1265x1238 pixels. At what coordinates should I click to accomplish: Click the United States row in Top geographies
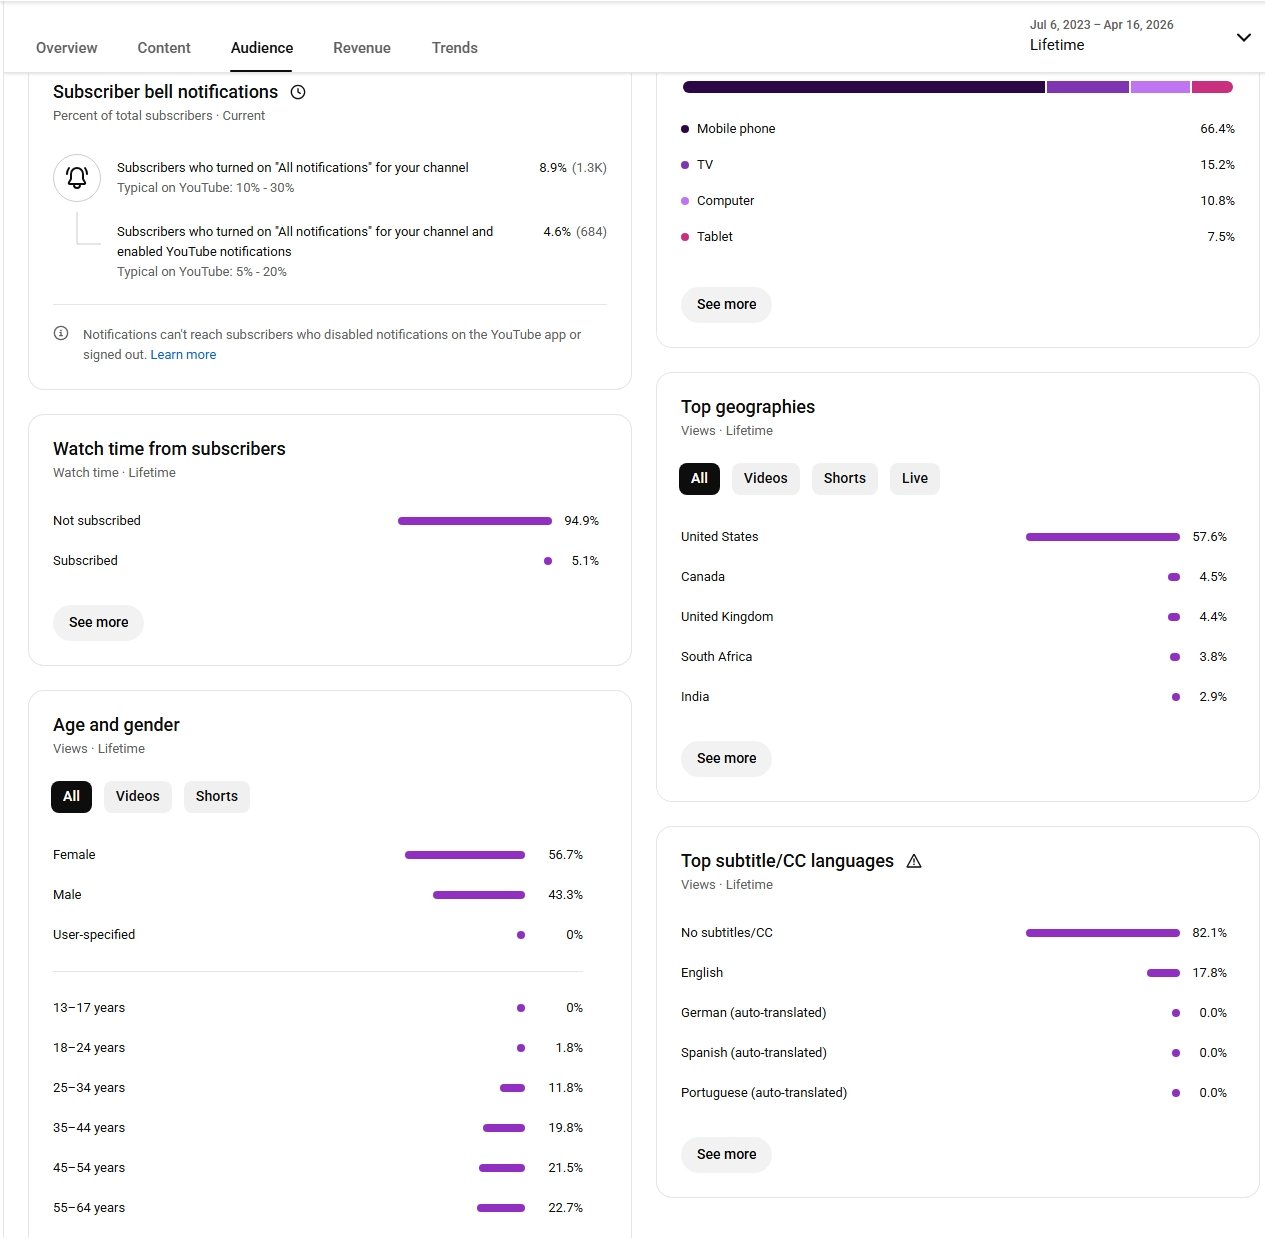click(720, 537)
